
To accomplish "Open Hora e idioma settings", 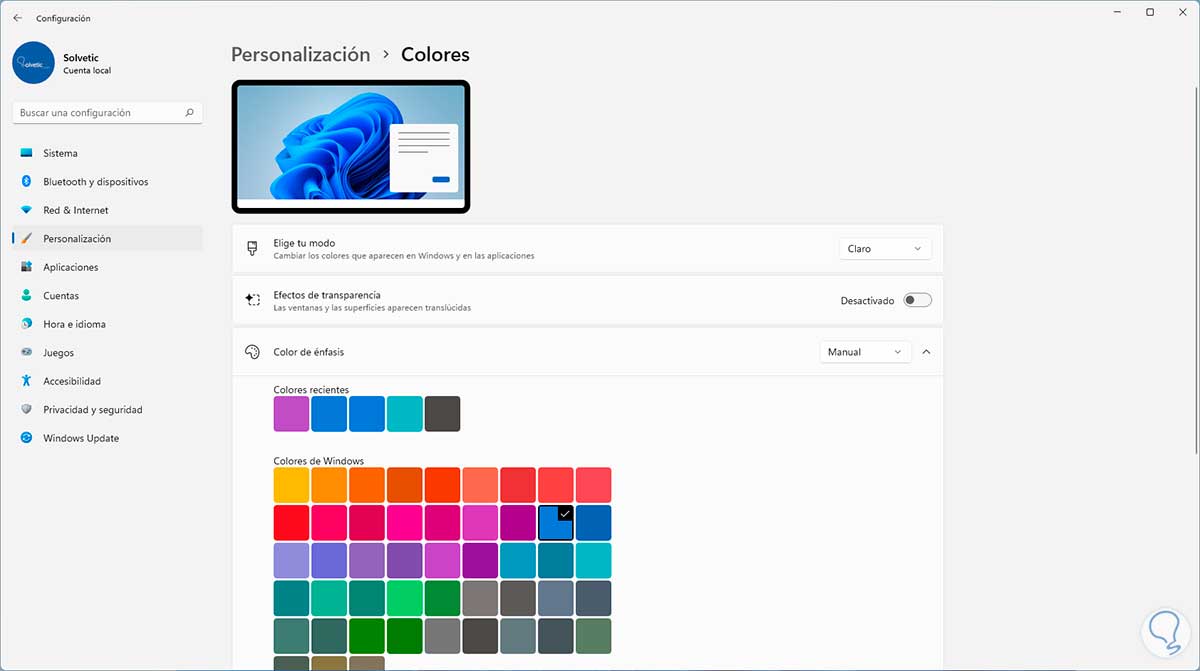I will [107, 324].
